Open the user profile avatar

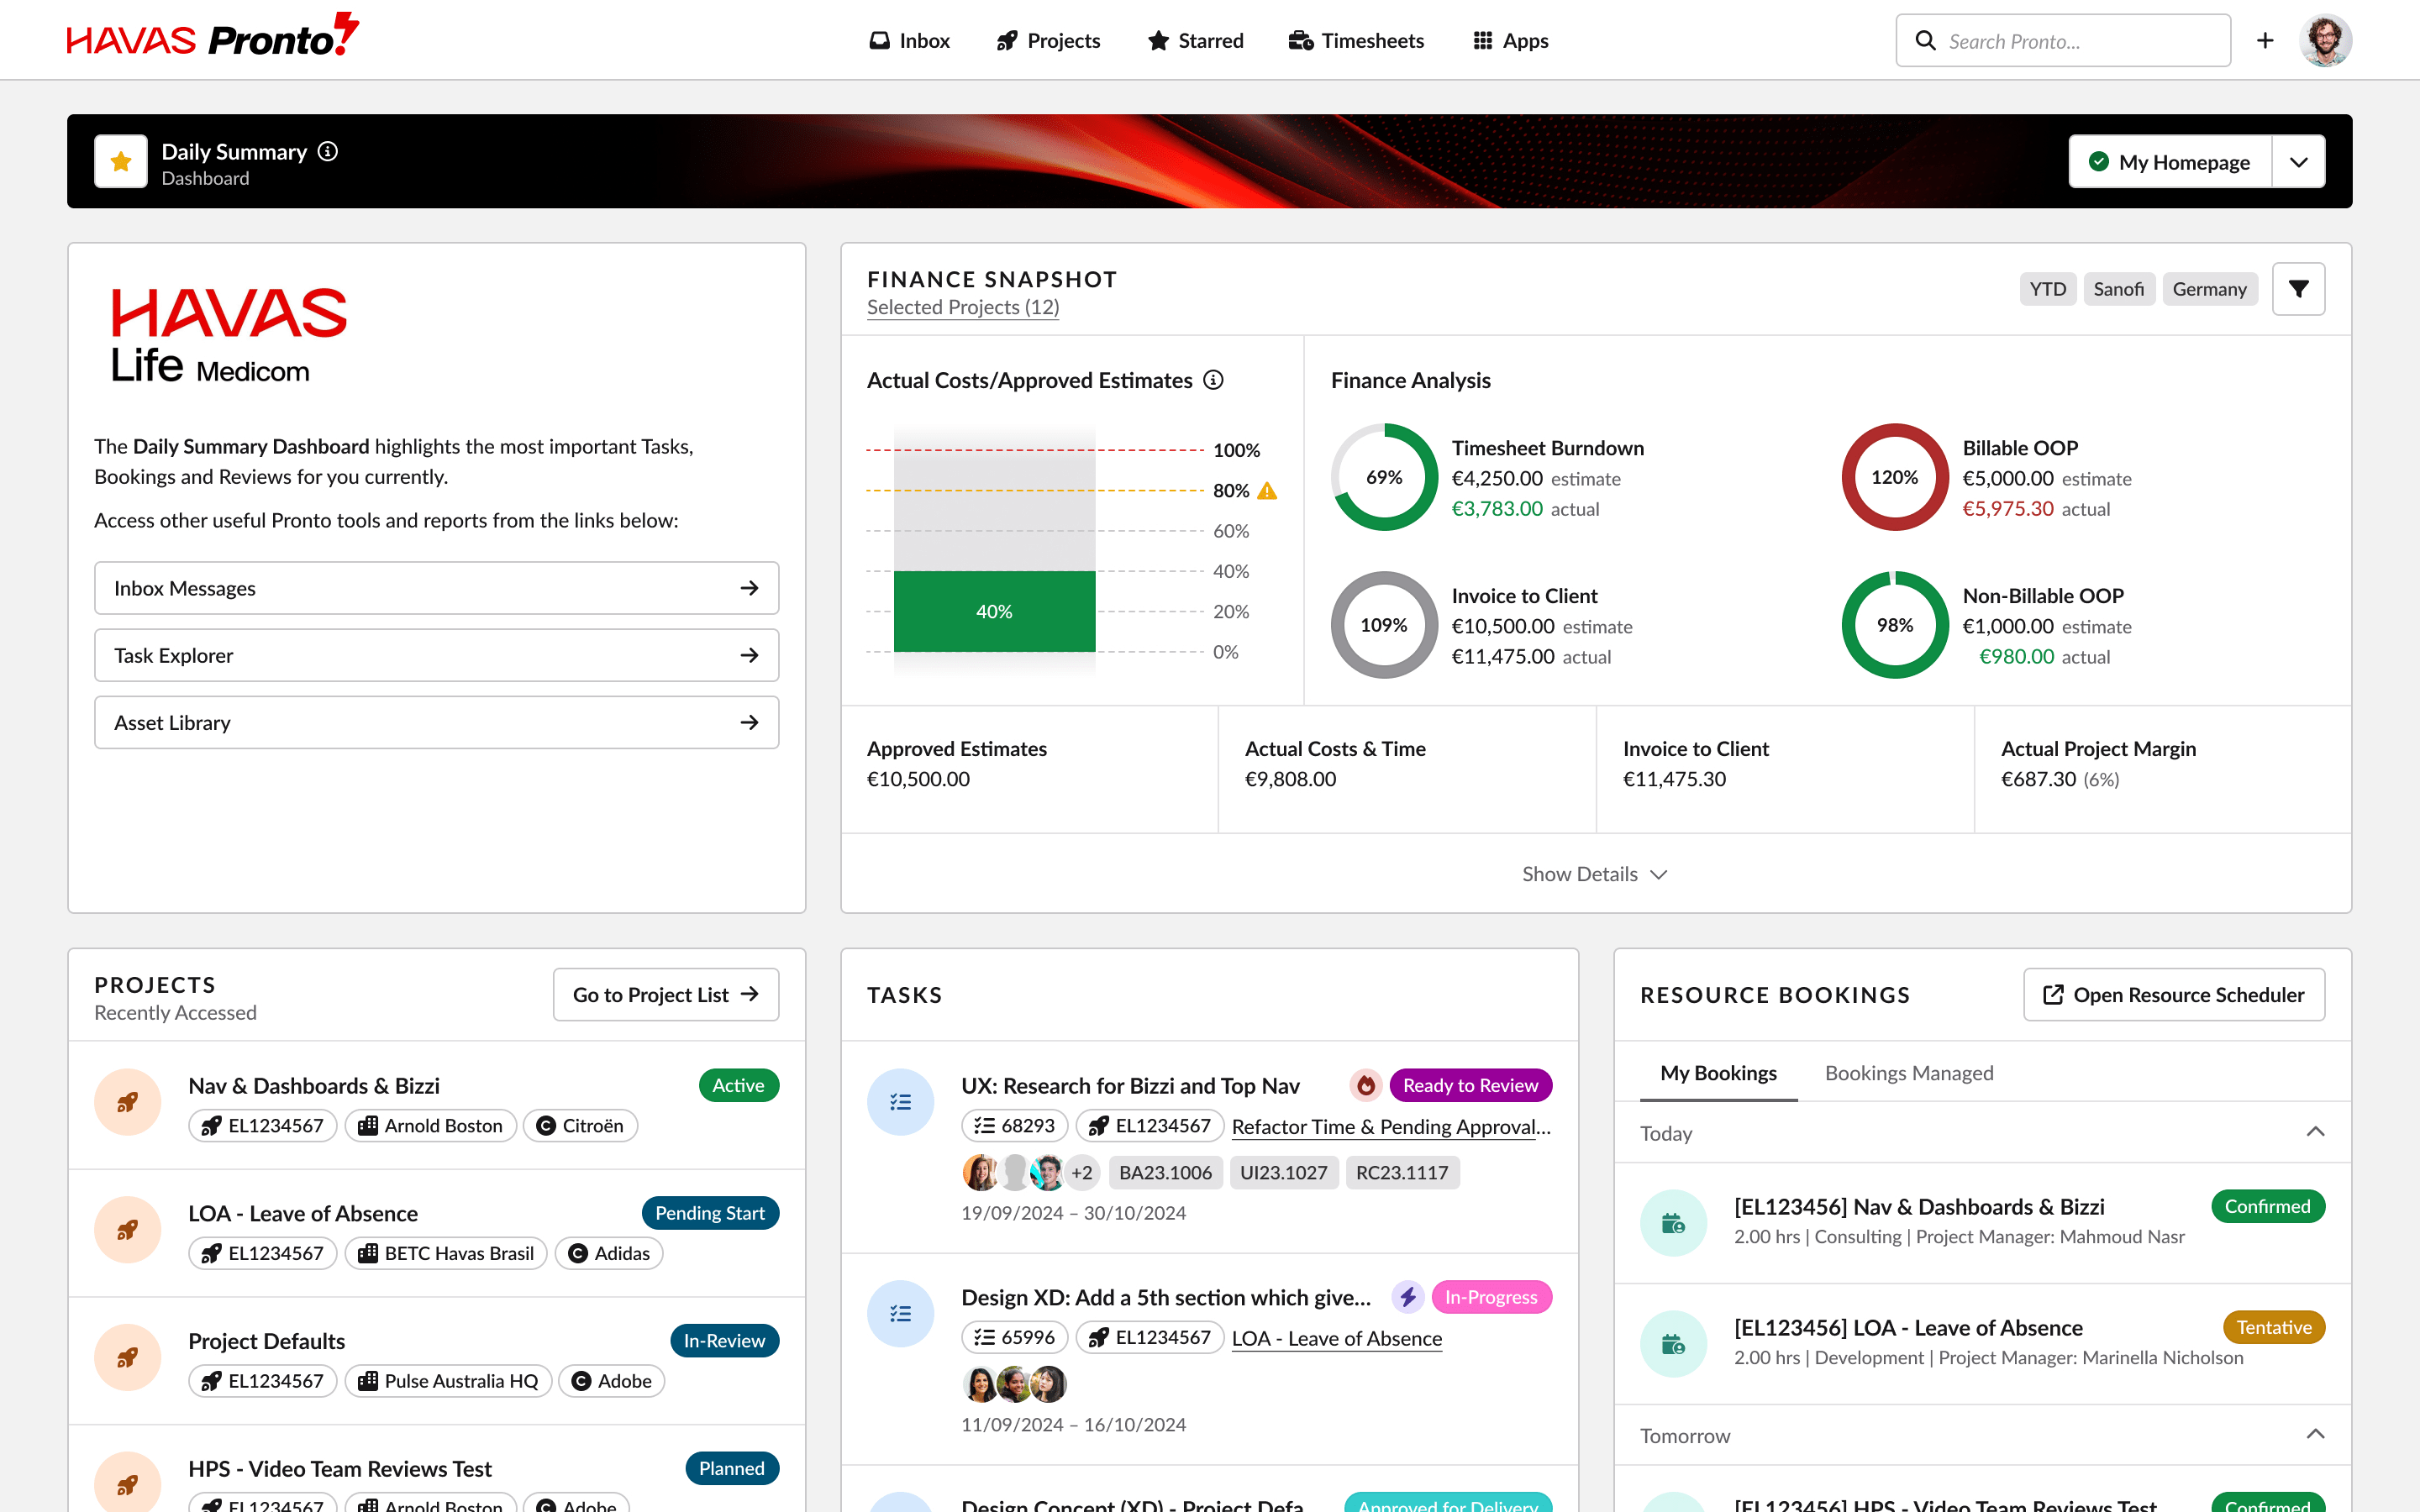click(x=2325, y=40)
